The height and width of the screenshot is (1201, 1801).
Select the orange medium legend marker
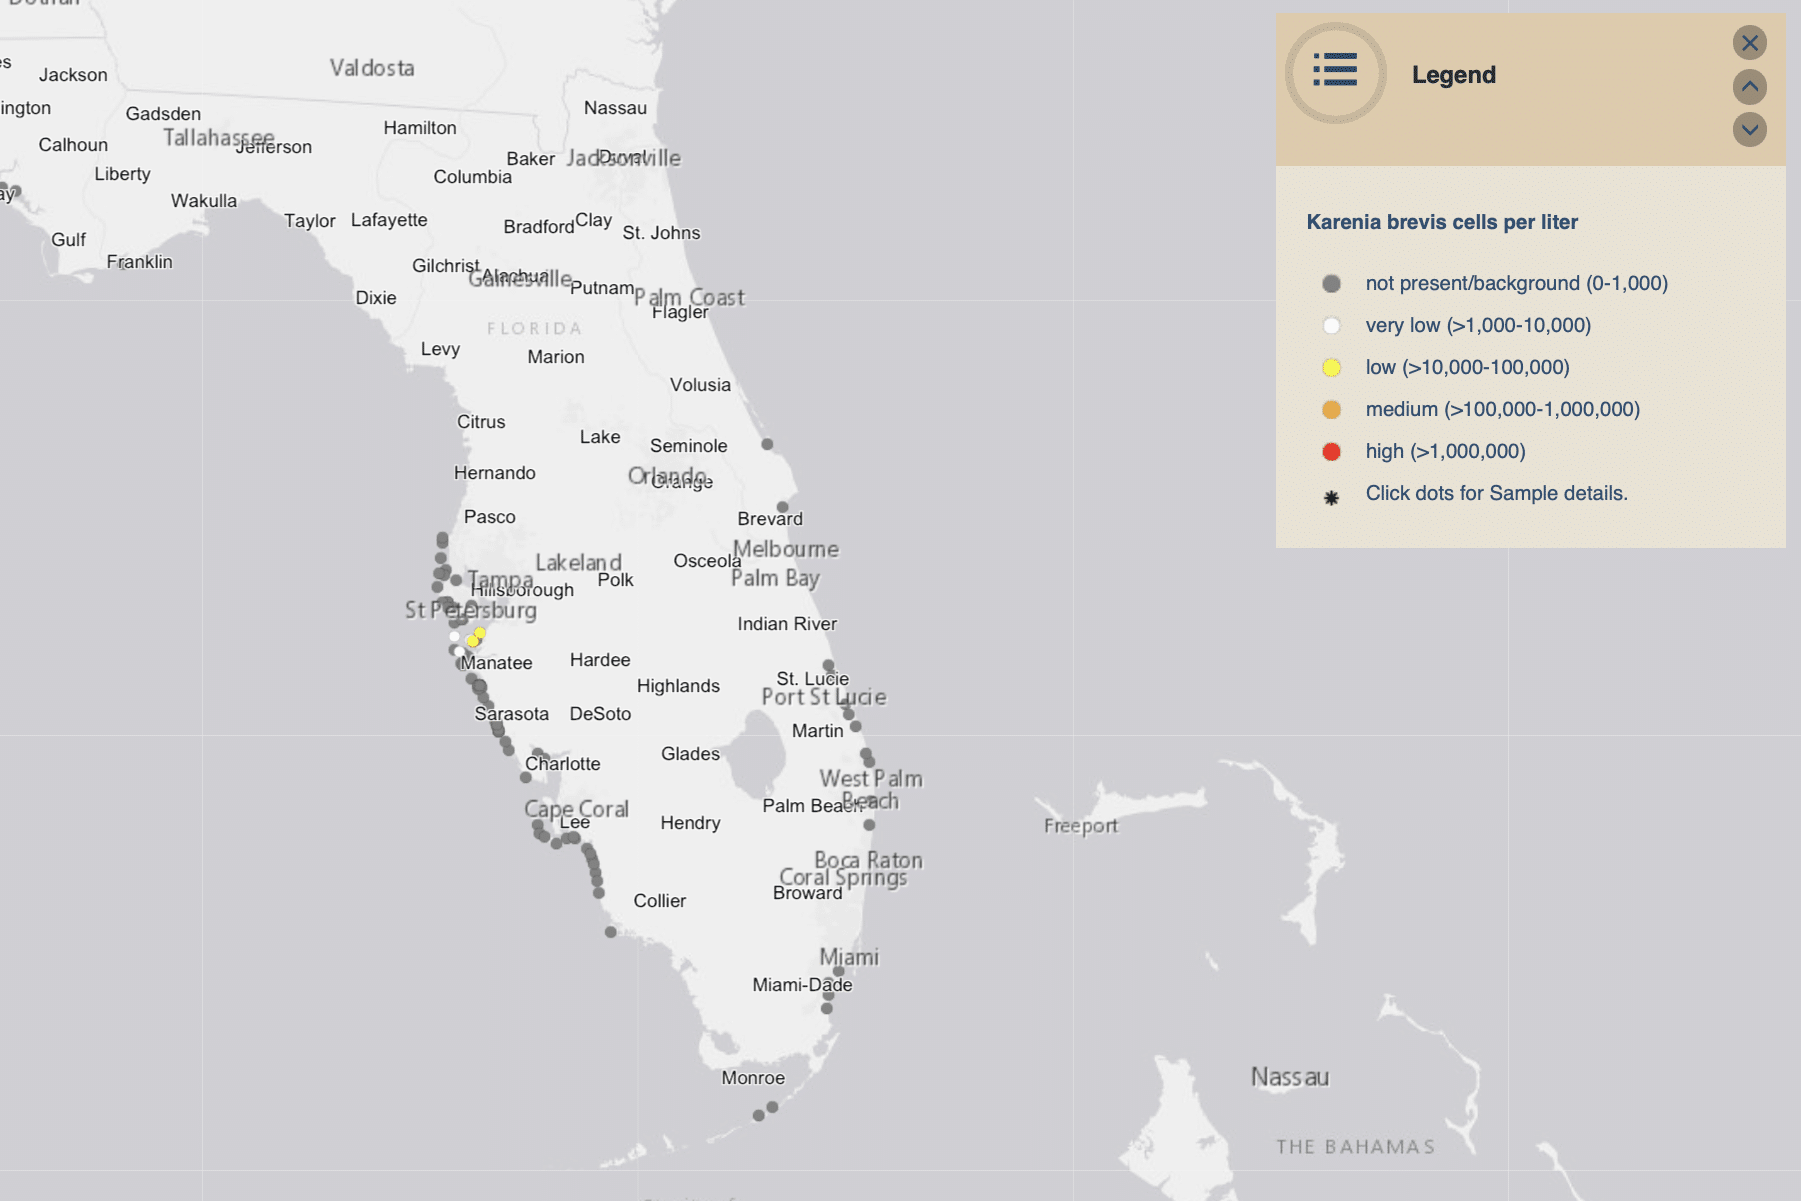1330,409
